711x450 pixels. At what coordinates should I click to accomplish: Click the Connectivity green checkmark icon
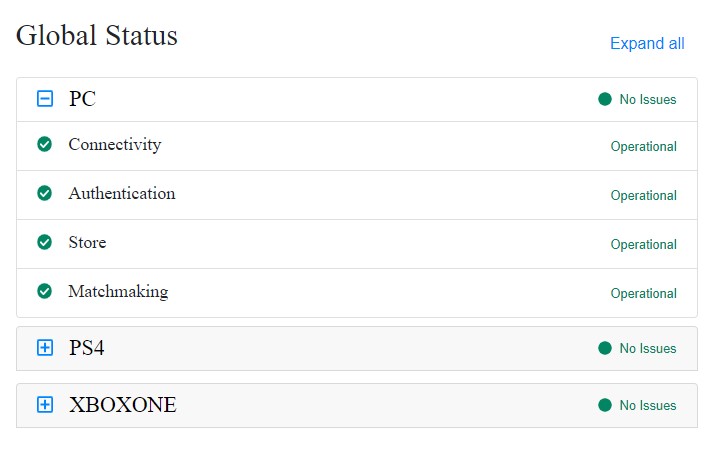pos(44,144)
